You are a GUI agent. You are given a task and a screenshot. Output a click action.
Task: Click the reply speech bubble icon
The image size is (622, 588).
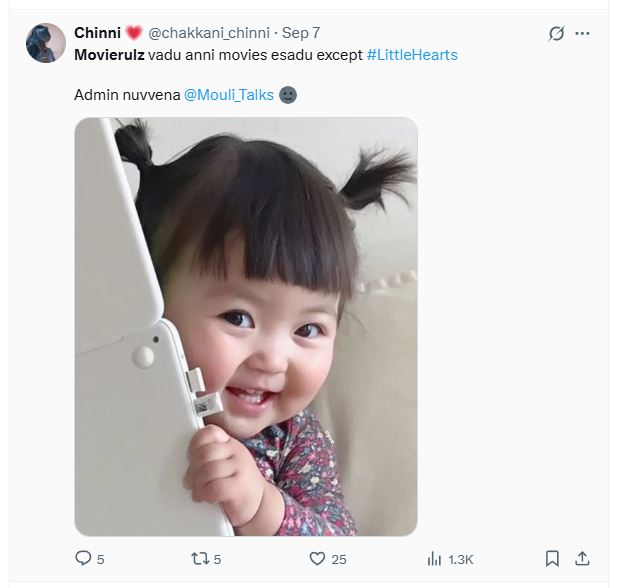(84, 559)
